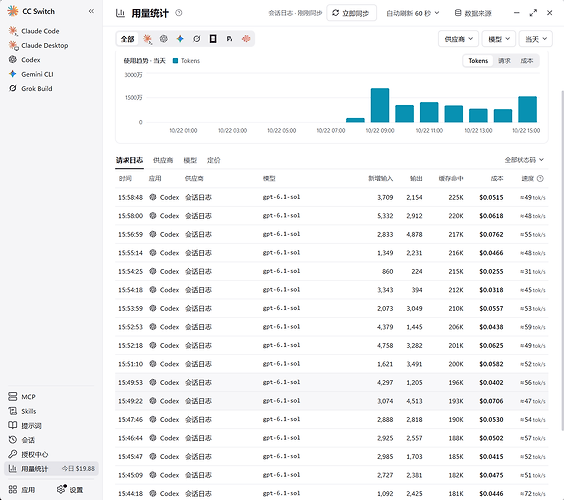
Task: Select 用量统计 in the sidebar
Action: [x=51, y=468]
